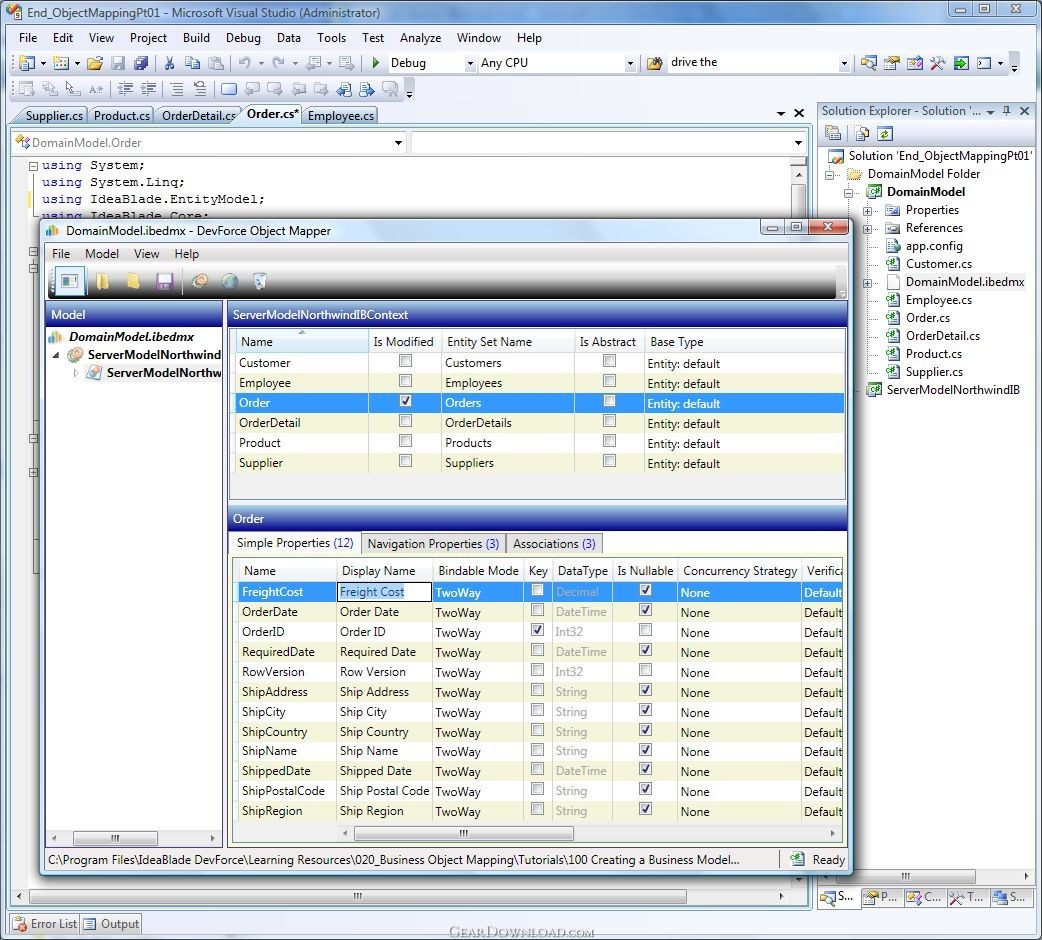Click the Bindable Mode column header
Image resolution: width=1042 pixels, height=940 pixels.
(478, 571)
